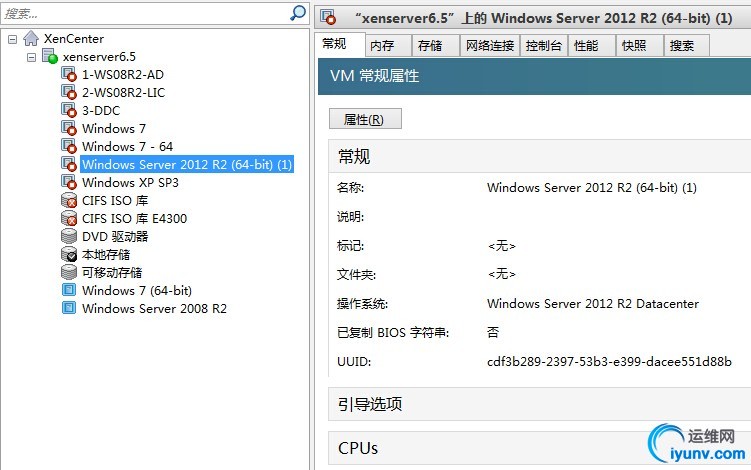
Task: Select 3-DDC virtual machine
Action: tap(101, 111)
